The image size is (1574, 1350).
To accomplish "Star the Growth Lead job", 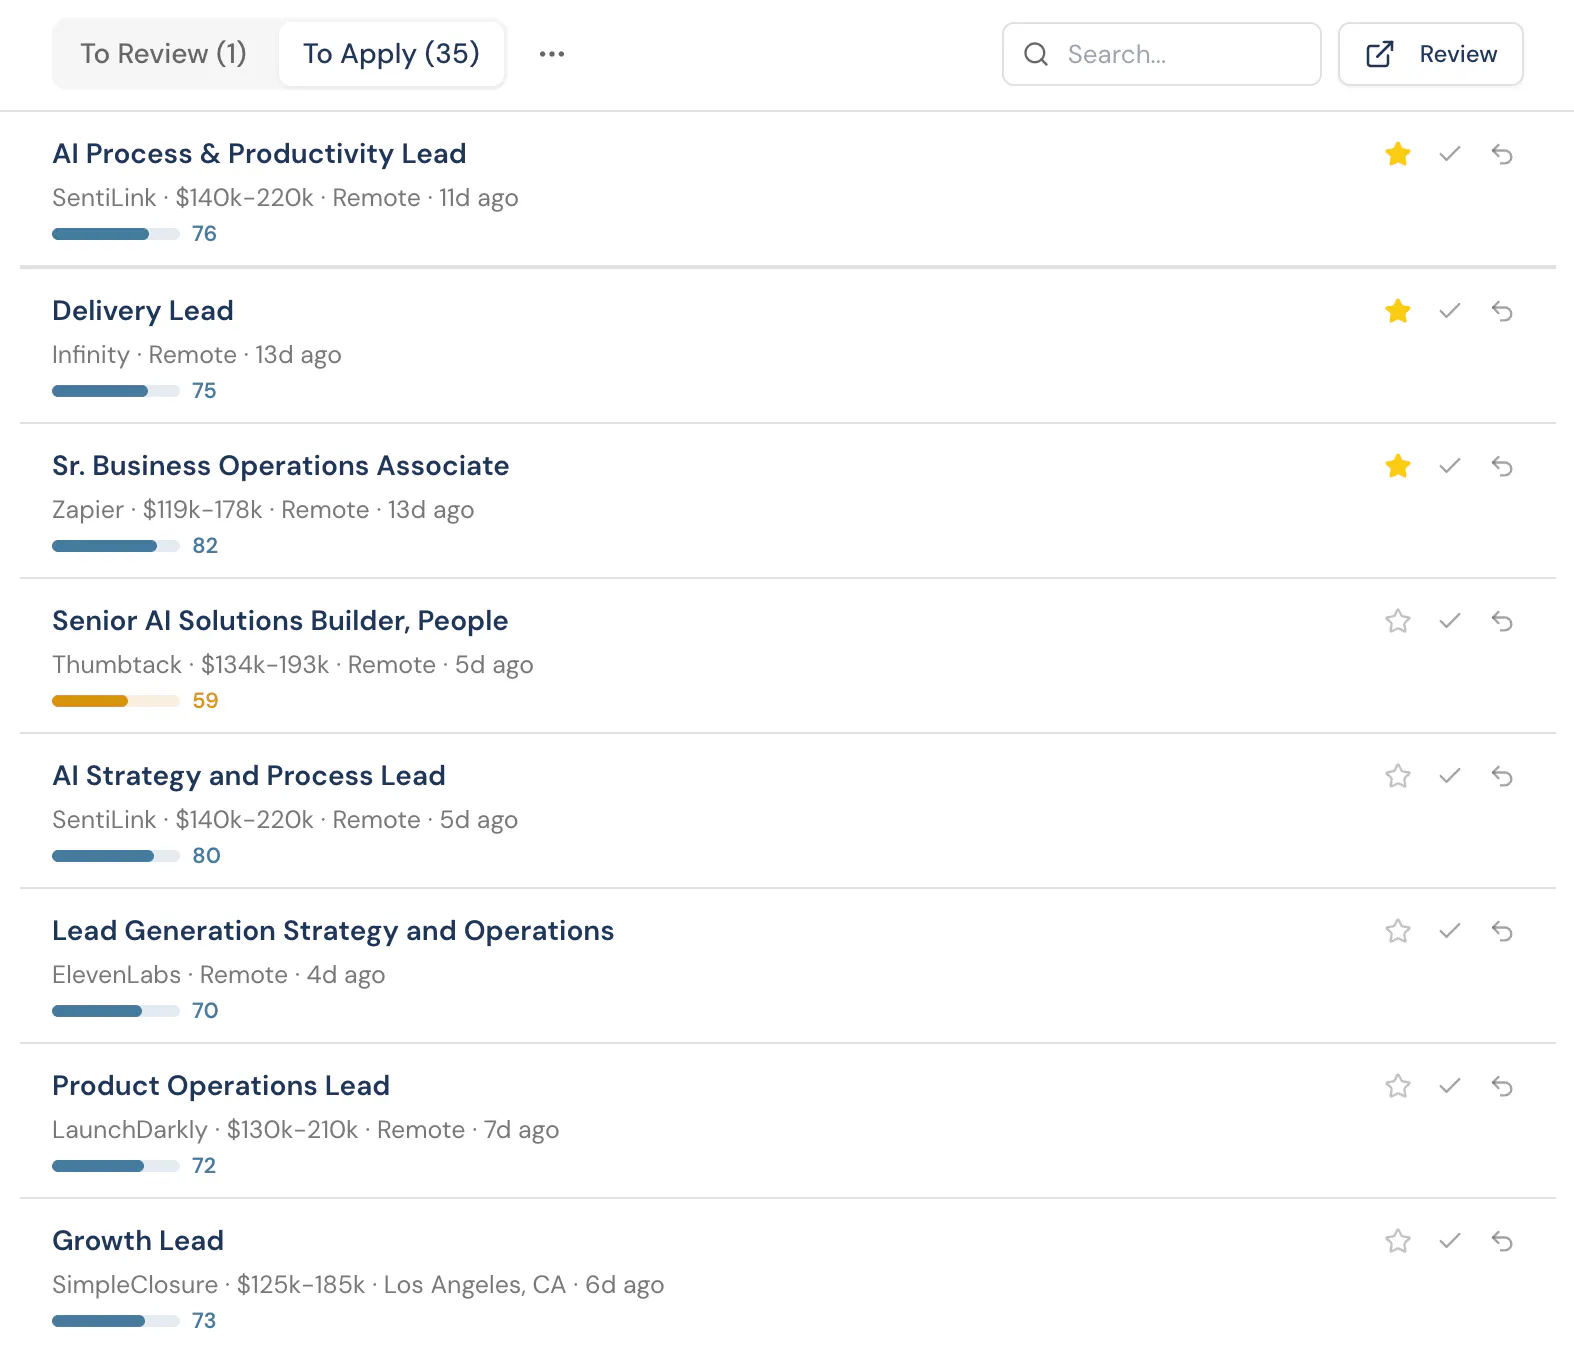I will 1398,1241.
